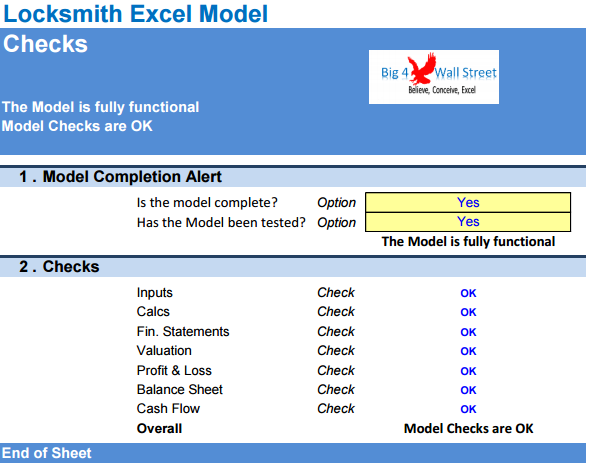
Task: Open the 'Has the Model been tested?' Yes dropdown
Action: pyautogui.click(x=468, y=222)
